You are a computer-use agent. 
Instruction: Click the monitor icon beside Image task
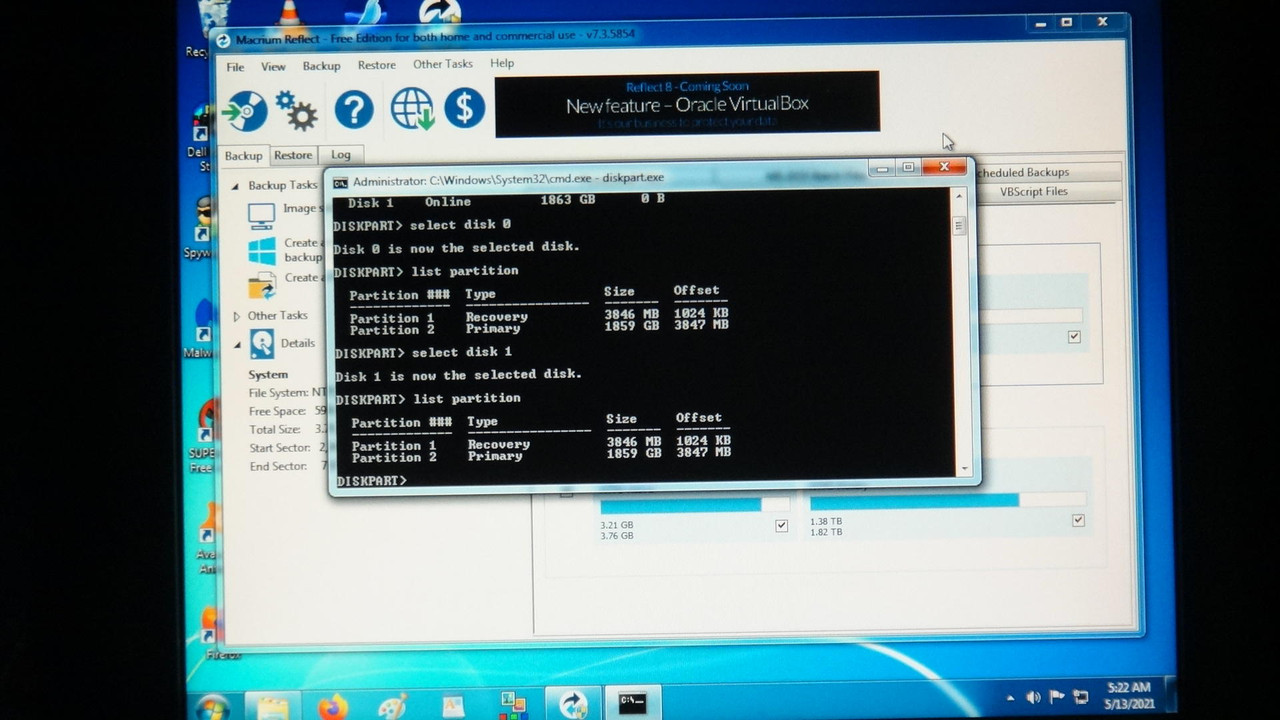coord(261,215)
